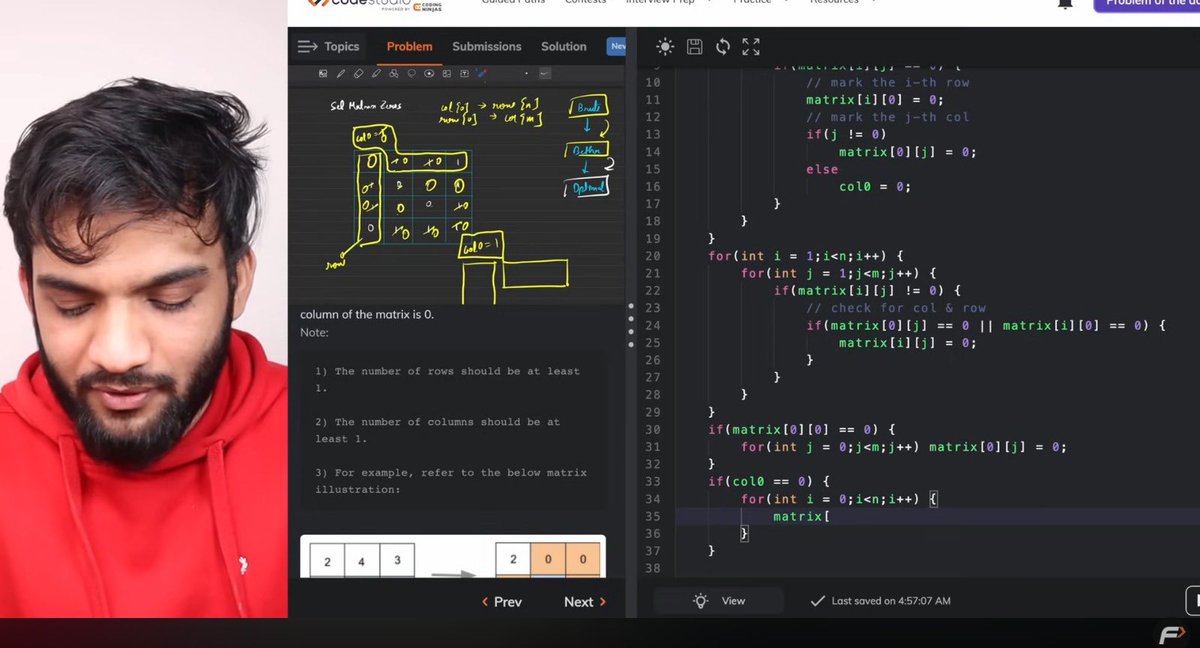Click 'if(matrix[0][0] == 0) {' on line 30

801,429
